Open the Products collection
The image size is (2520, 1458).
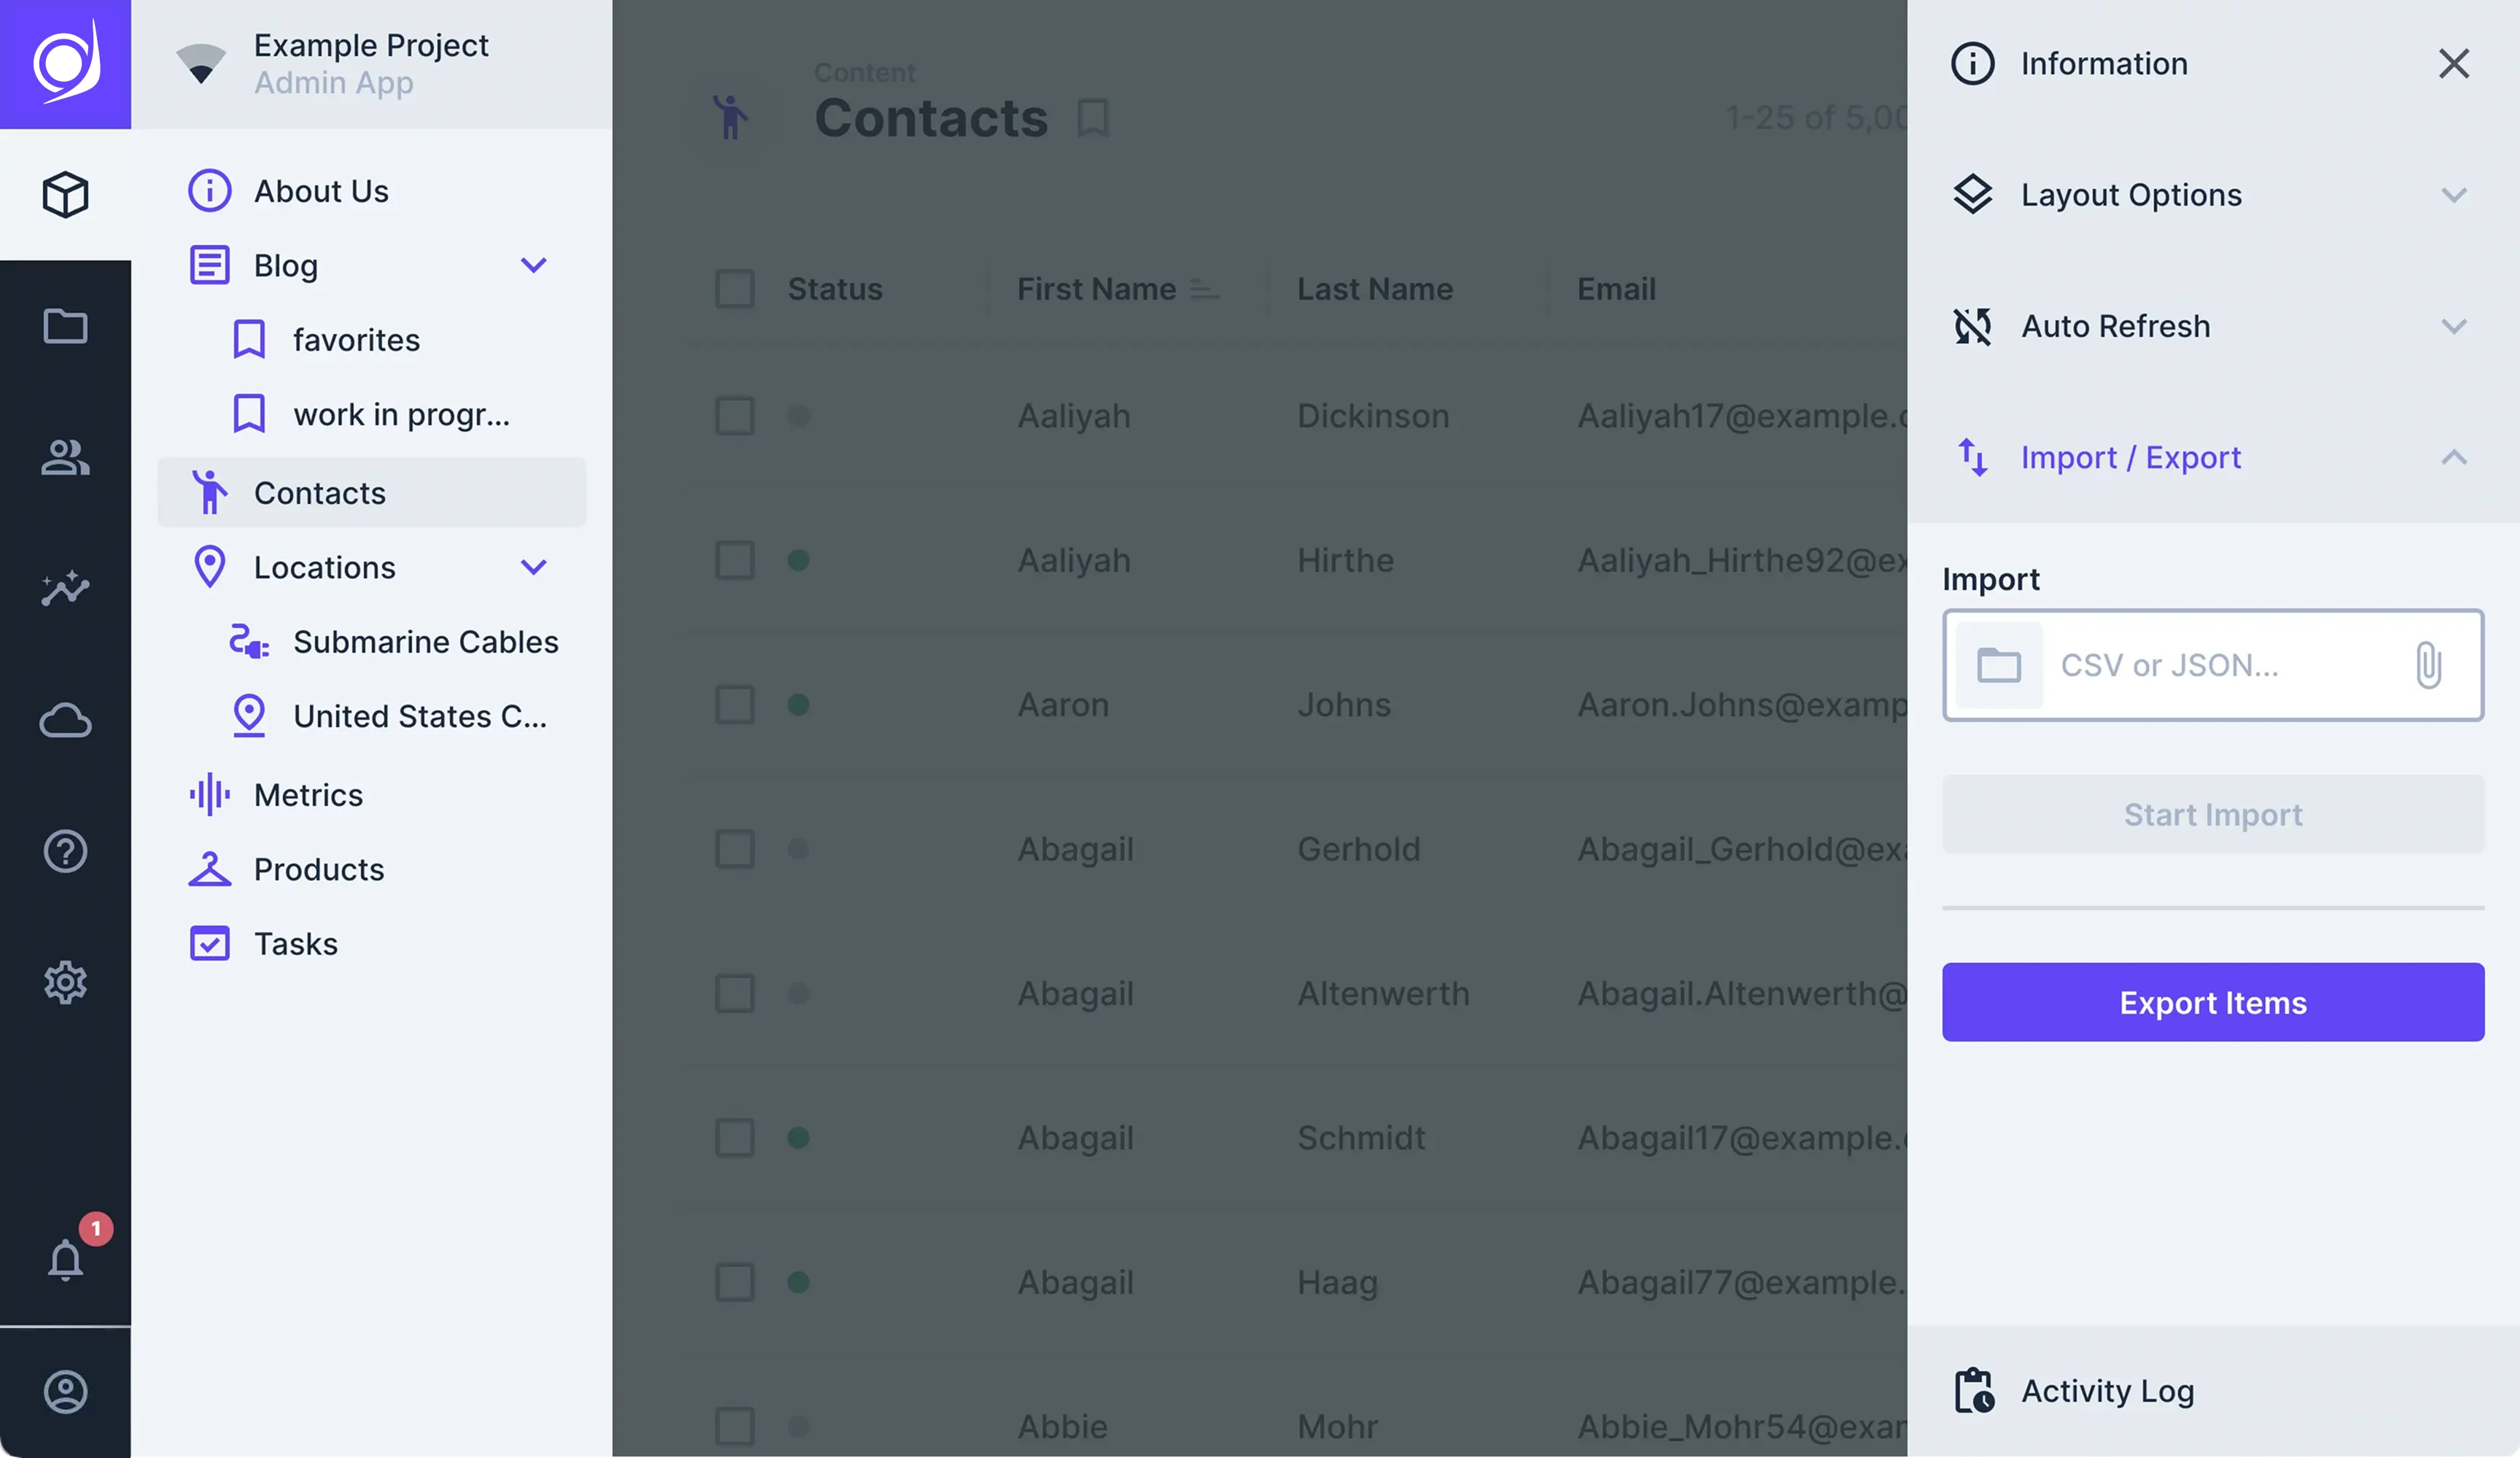click(x=318, y=869)
